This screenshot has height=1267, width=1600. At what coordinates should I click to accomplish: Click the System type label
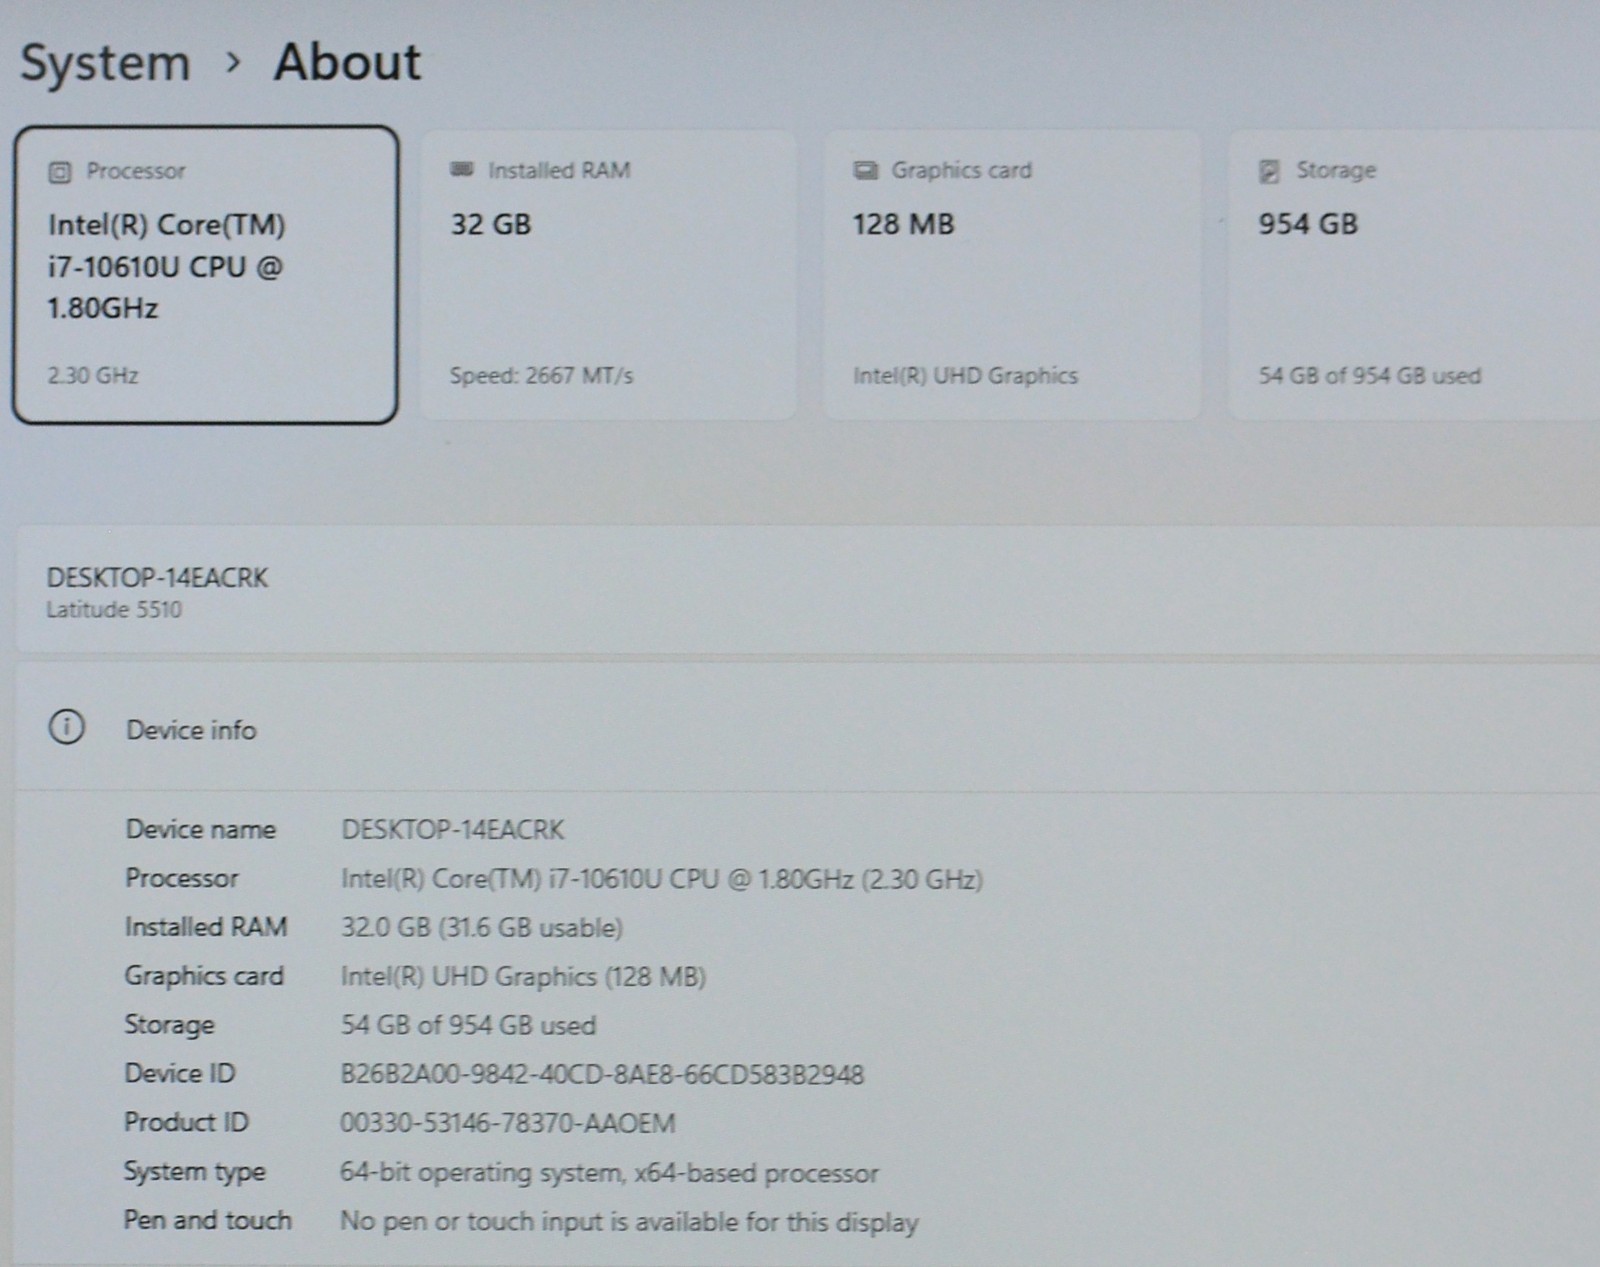point(194,1171)
